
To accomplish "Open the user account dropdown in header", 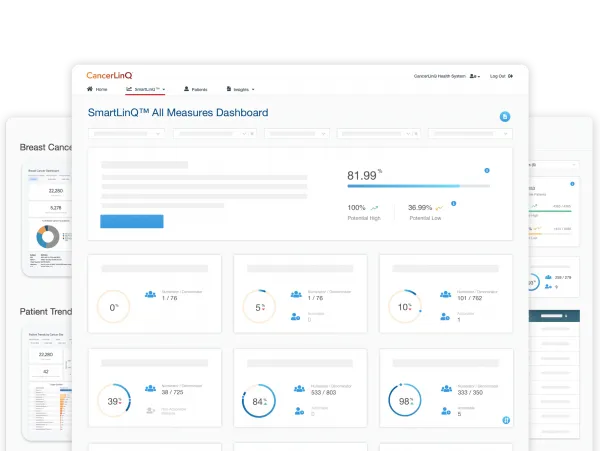I will pos(474,76).
